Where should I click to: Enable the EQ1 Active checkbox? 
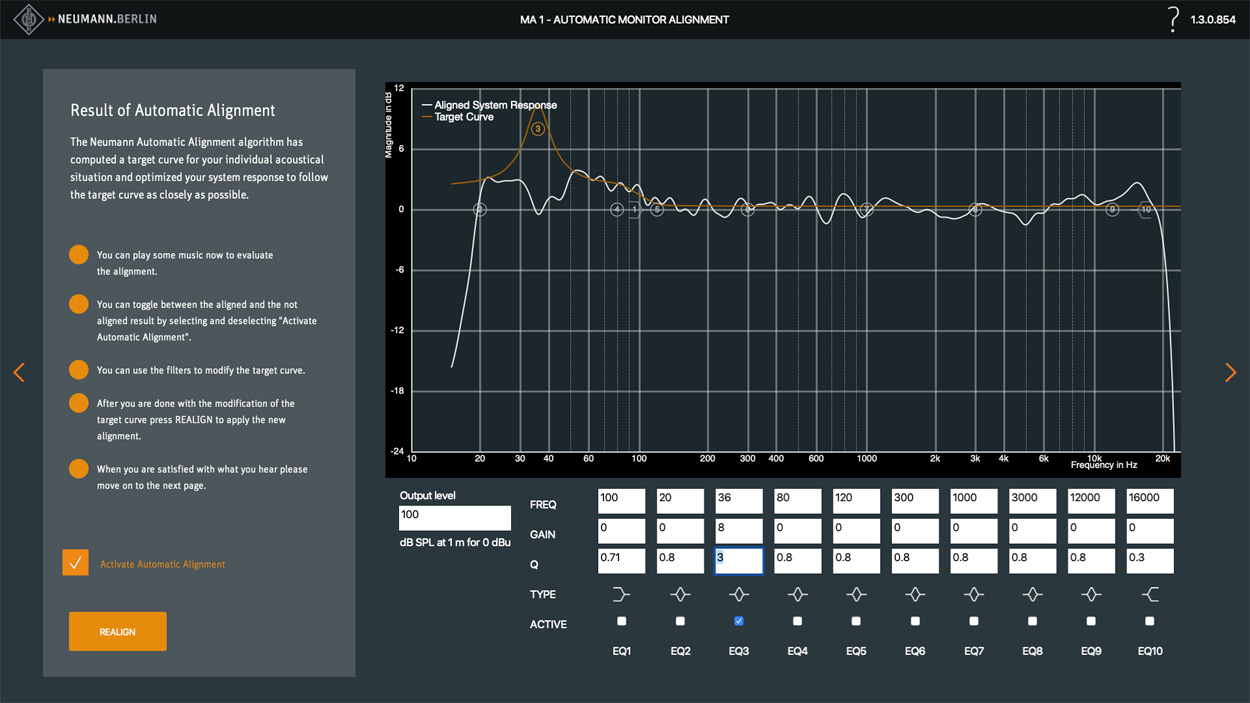622,621
